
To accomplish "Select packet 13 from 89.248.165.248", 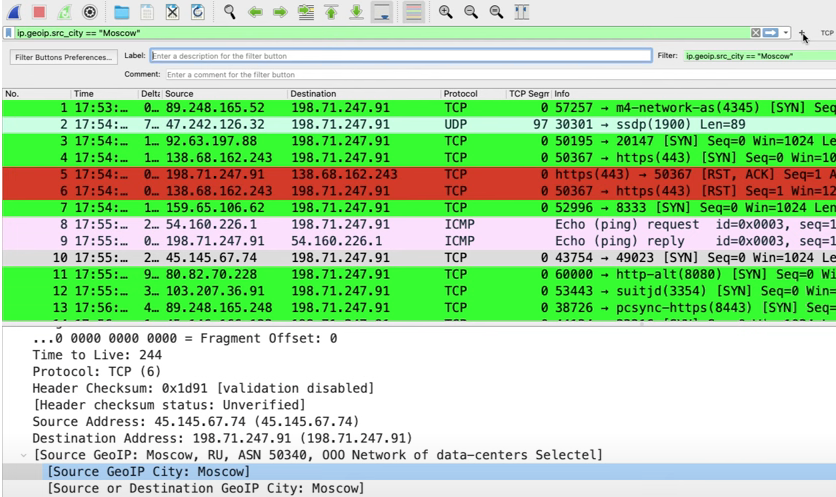I will (419, 308).
